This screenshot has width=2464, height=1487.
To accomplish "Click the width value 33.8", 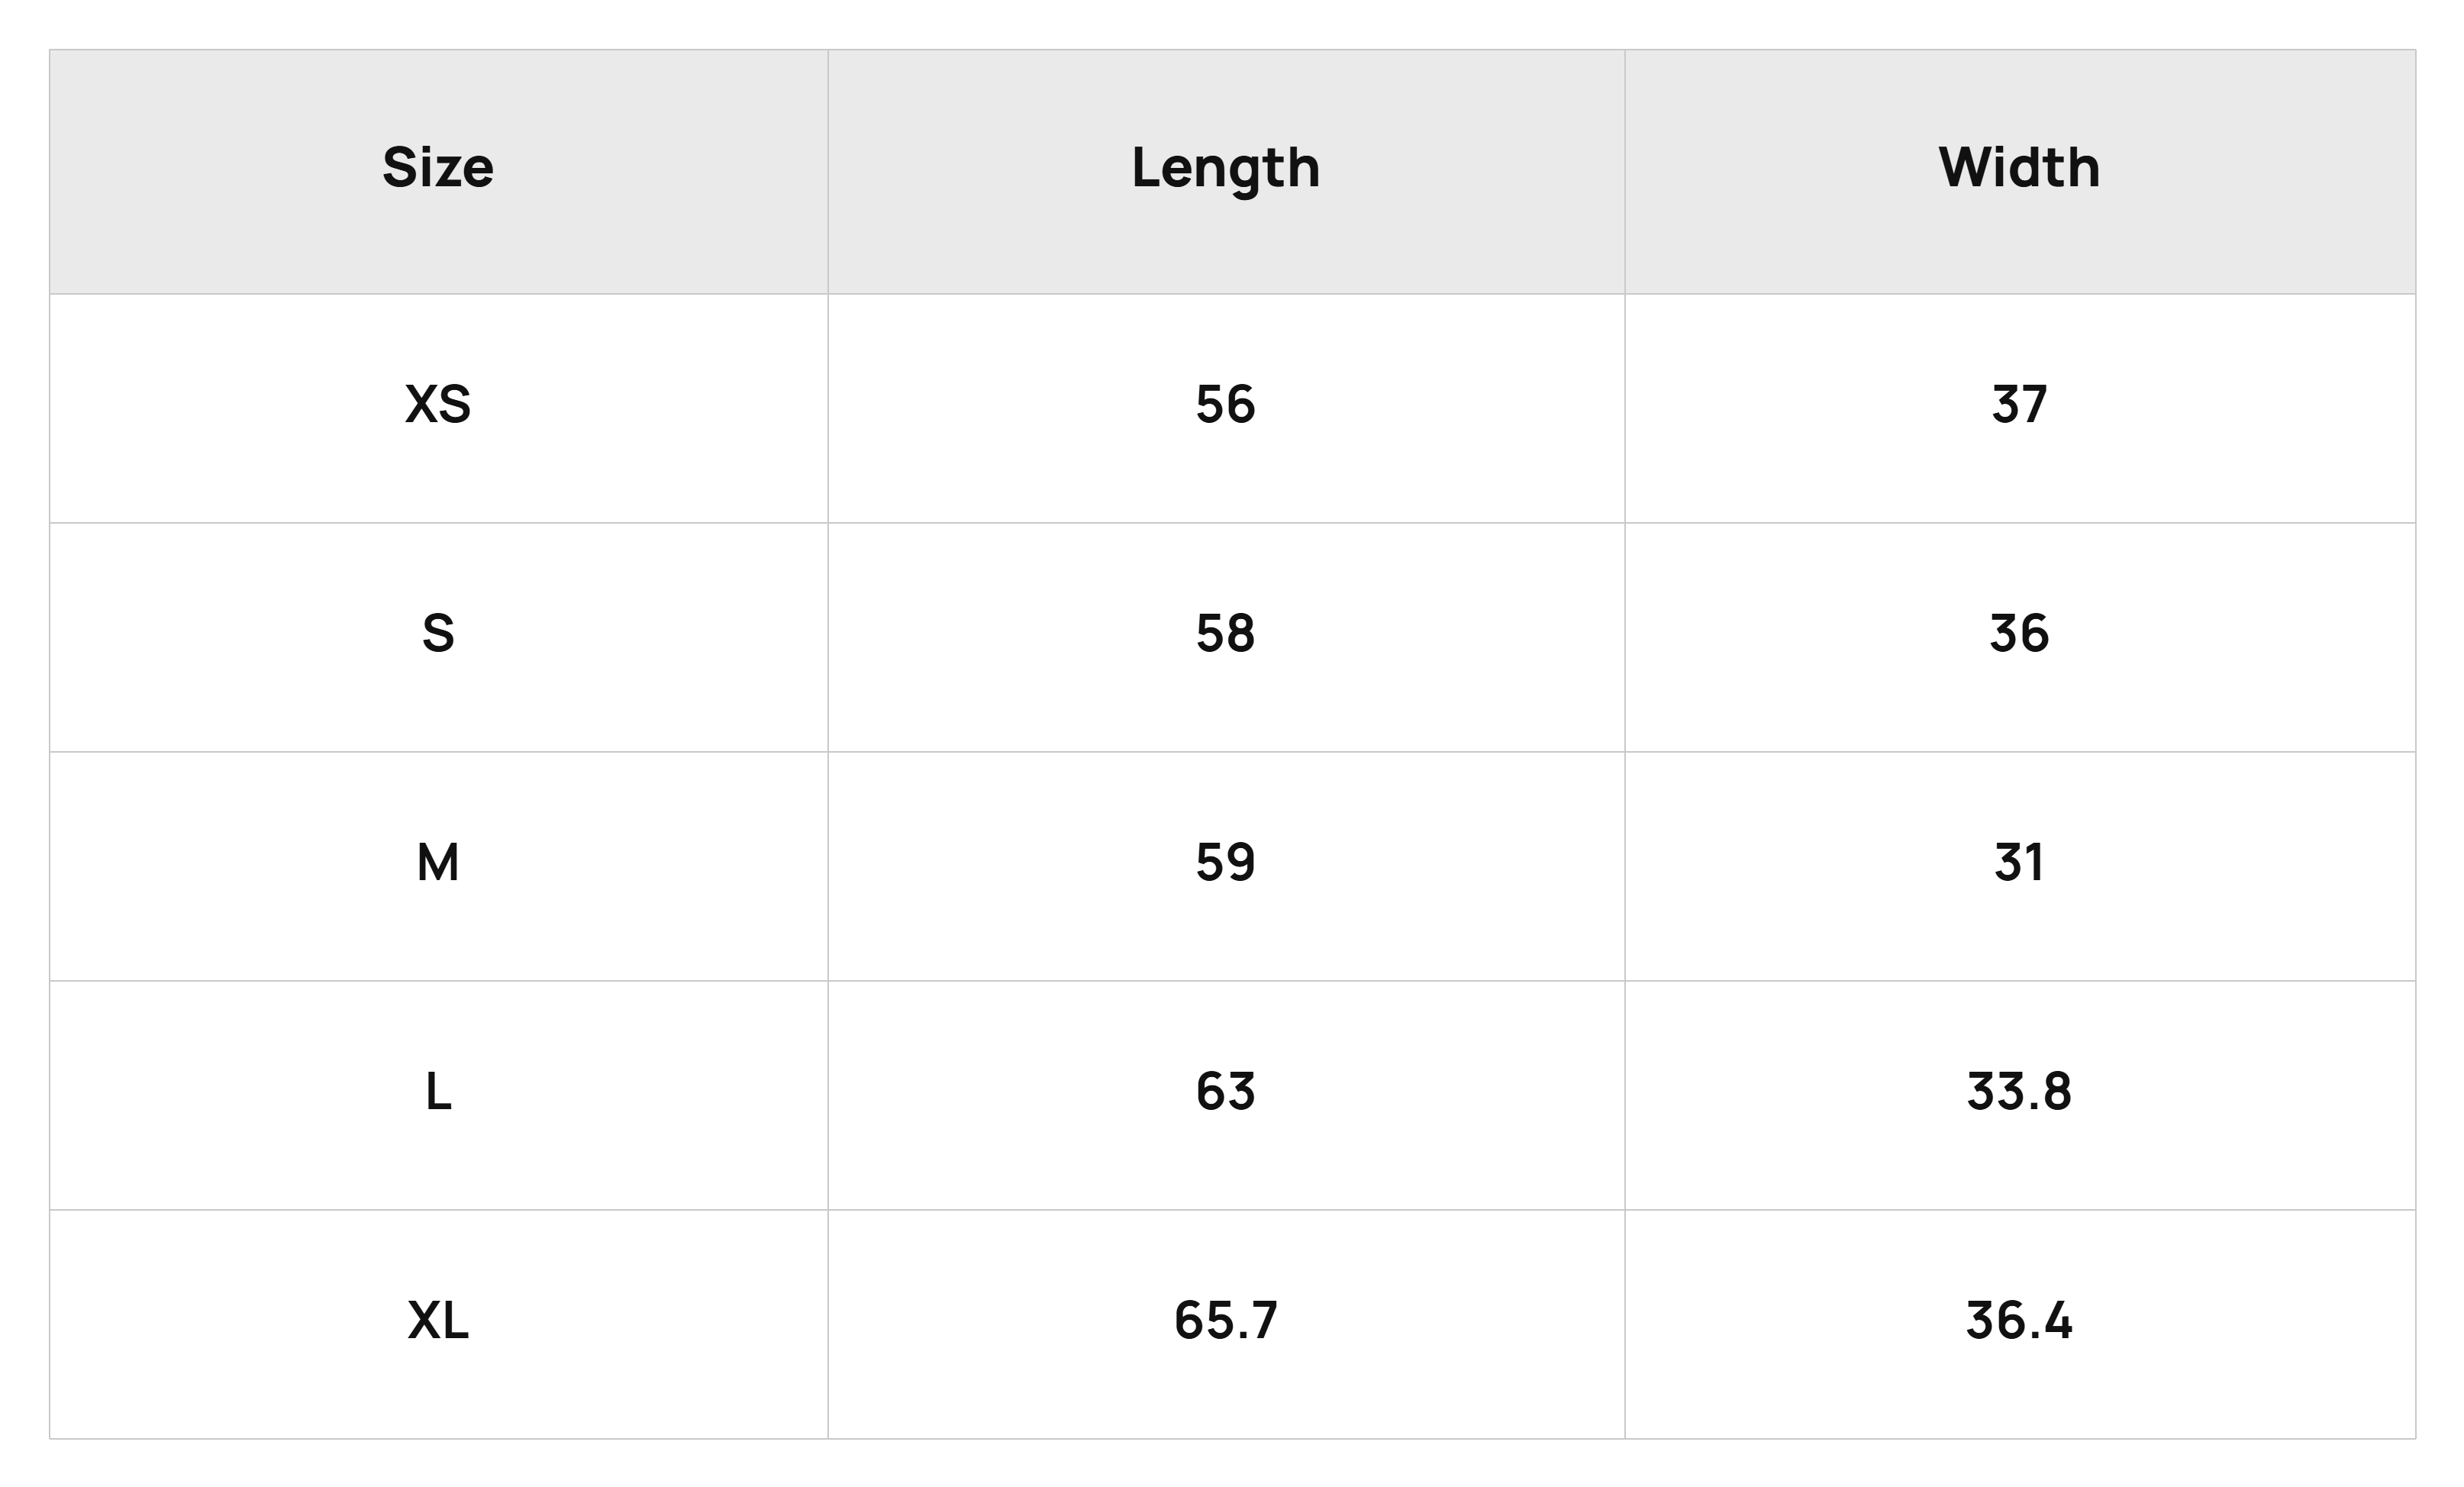I will [2019, 1091].
